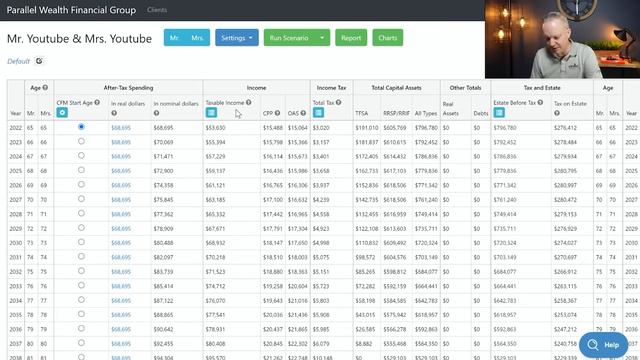The width and height of the screenshot is (640, 360).
Task: Open the Charts view
Action: [x=387, y=38]
